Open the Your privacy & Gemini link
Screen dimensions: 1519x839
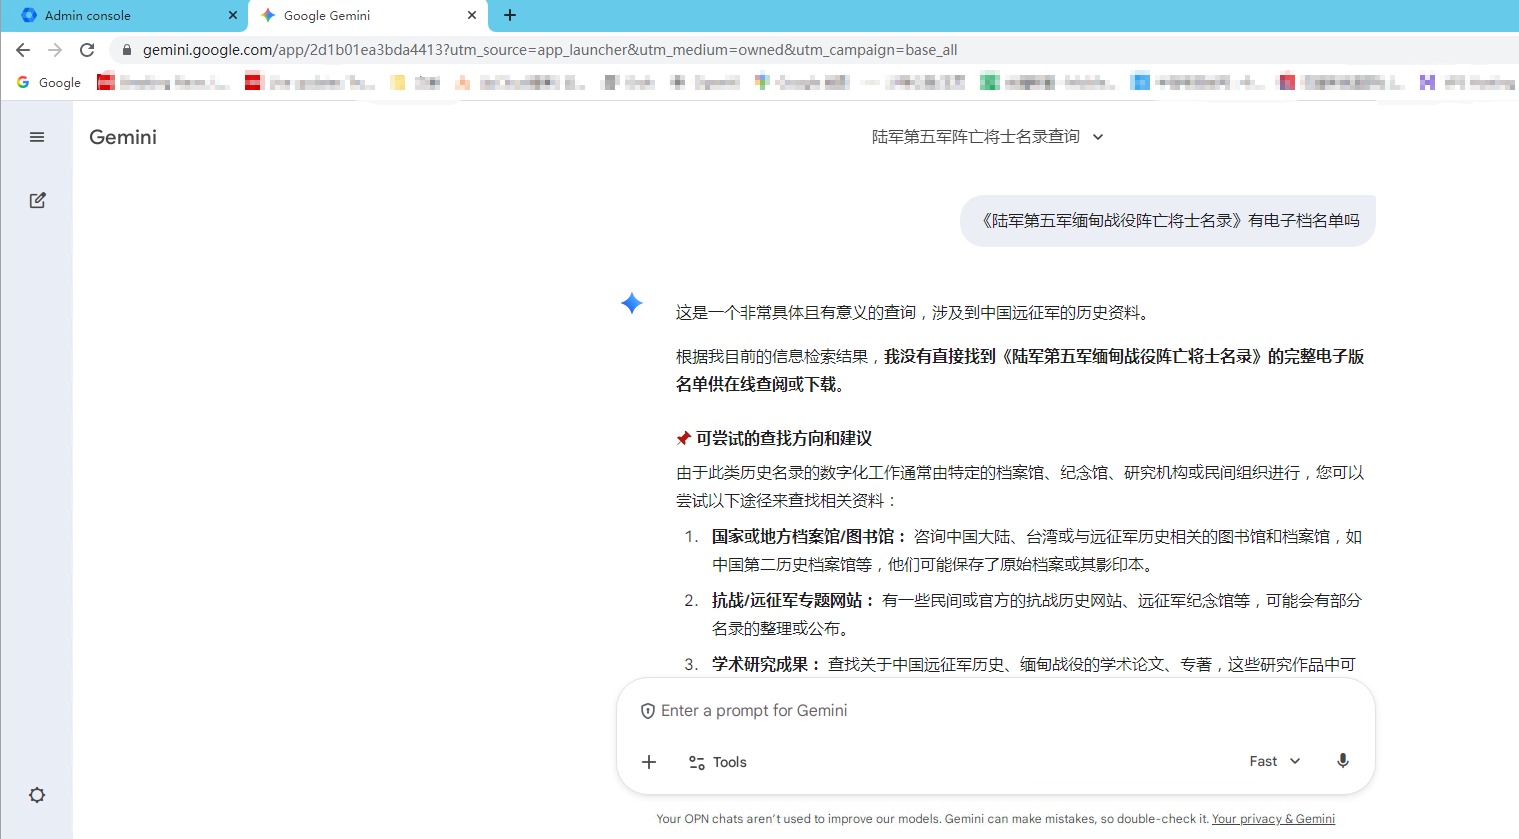pyautogui.click(x=1273, y=819)
